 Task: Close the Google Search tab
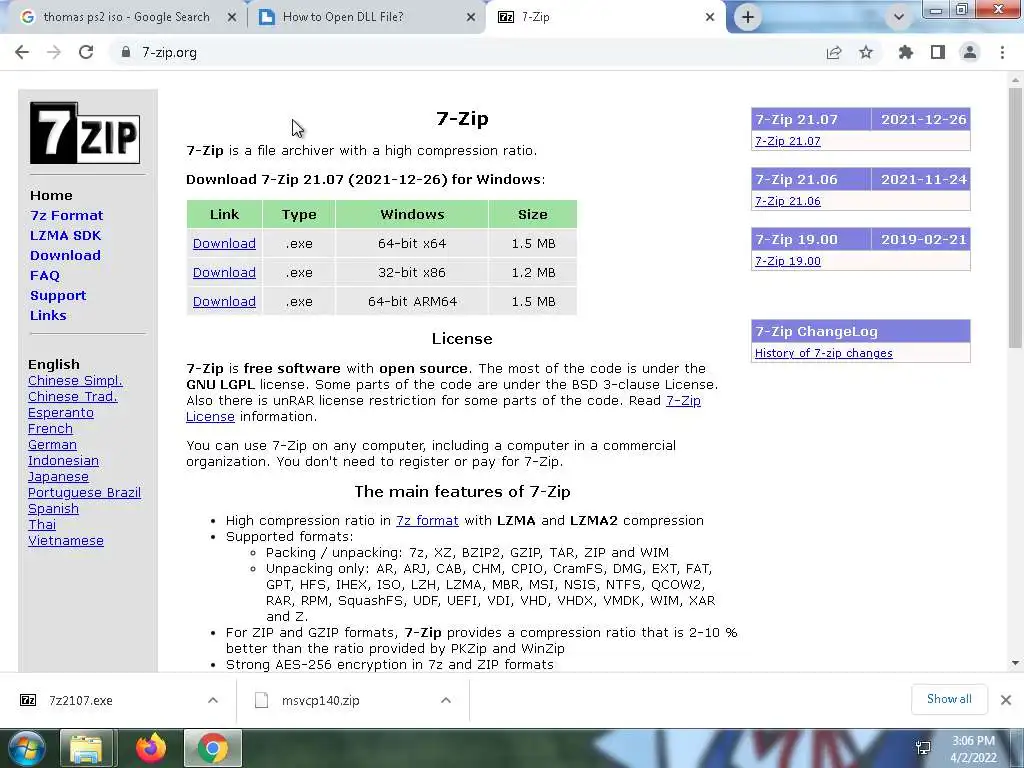[232, 18]
